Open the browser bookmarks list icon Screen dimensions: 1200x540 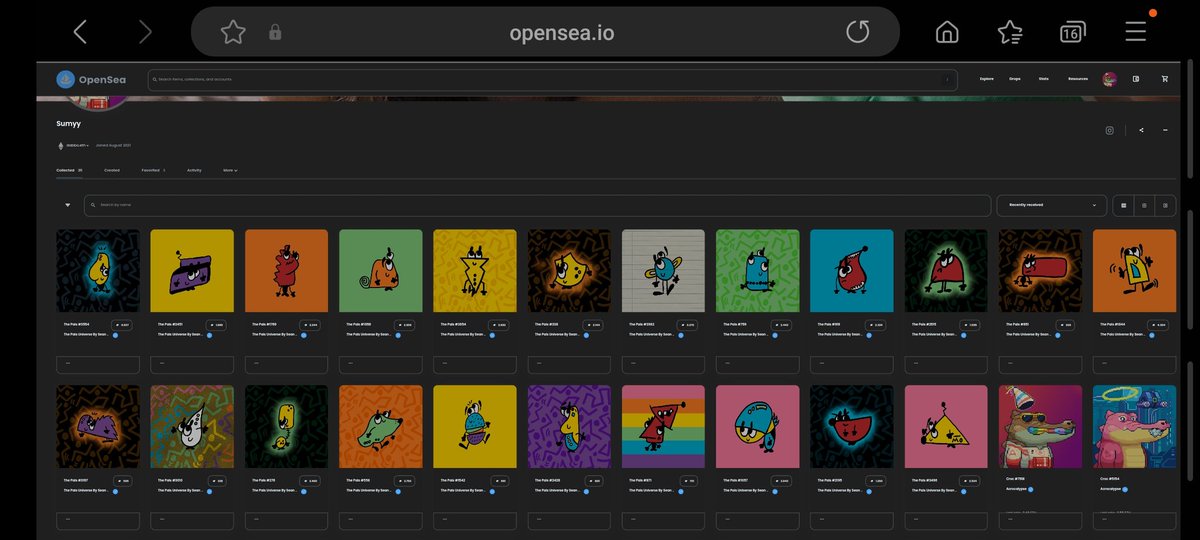pos(1010,32)
